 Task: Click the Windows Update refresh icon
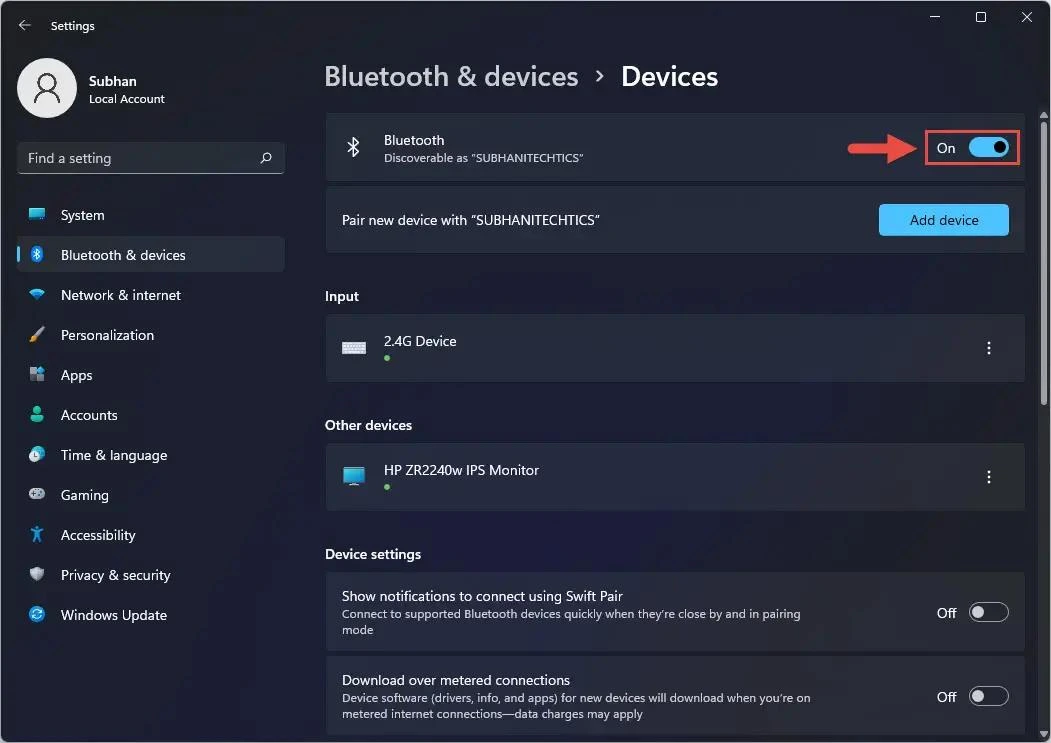[x=37, y=614]
